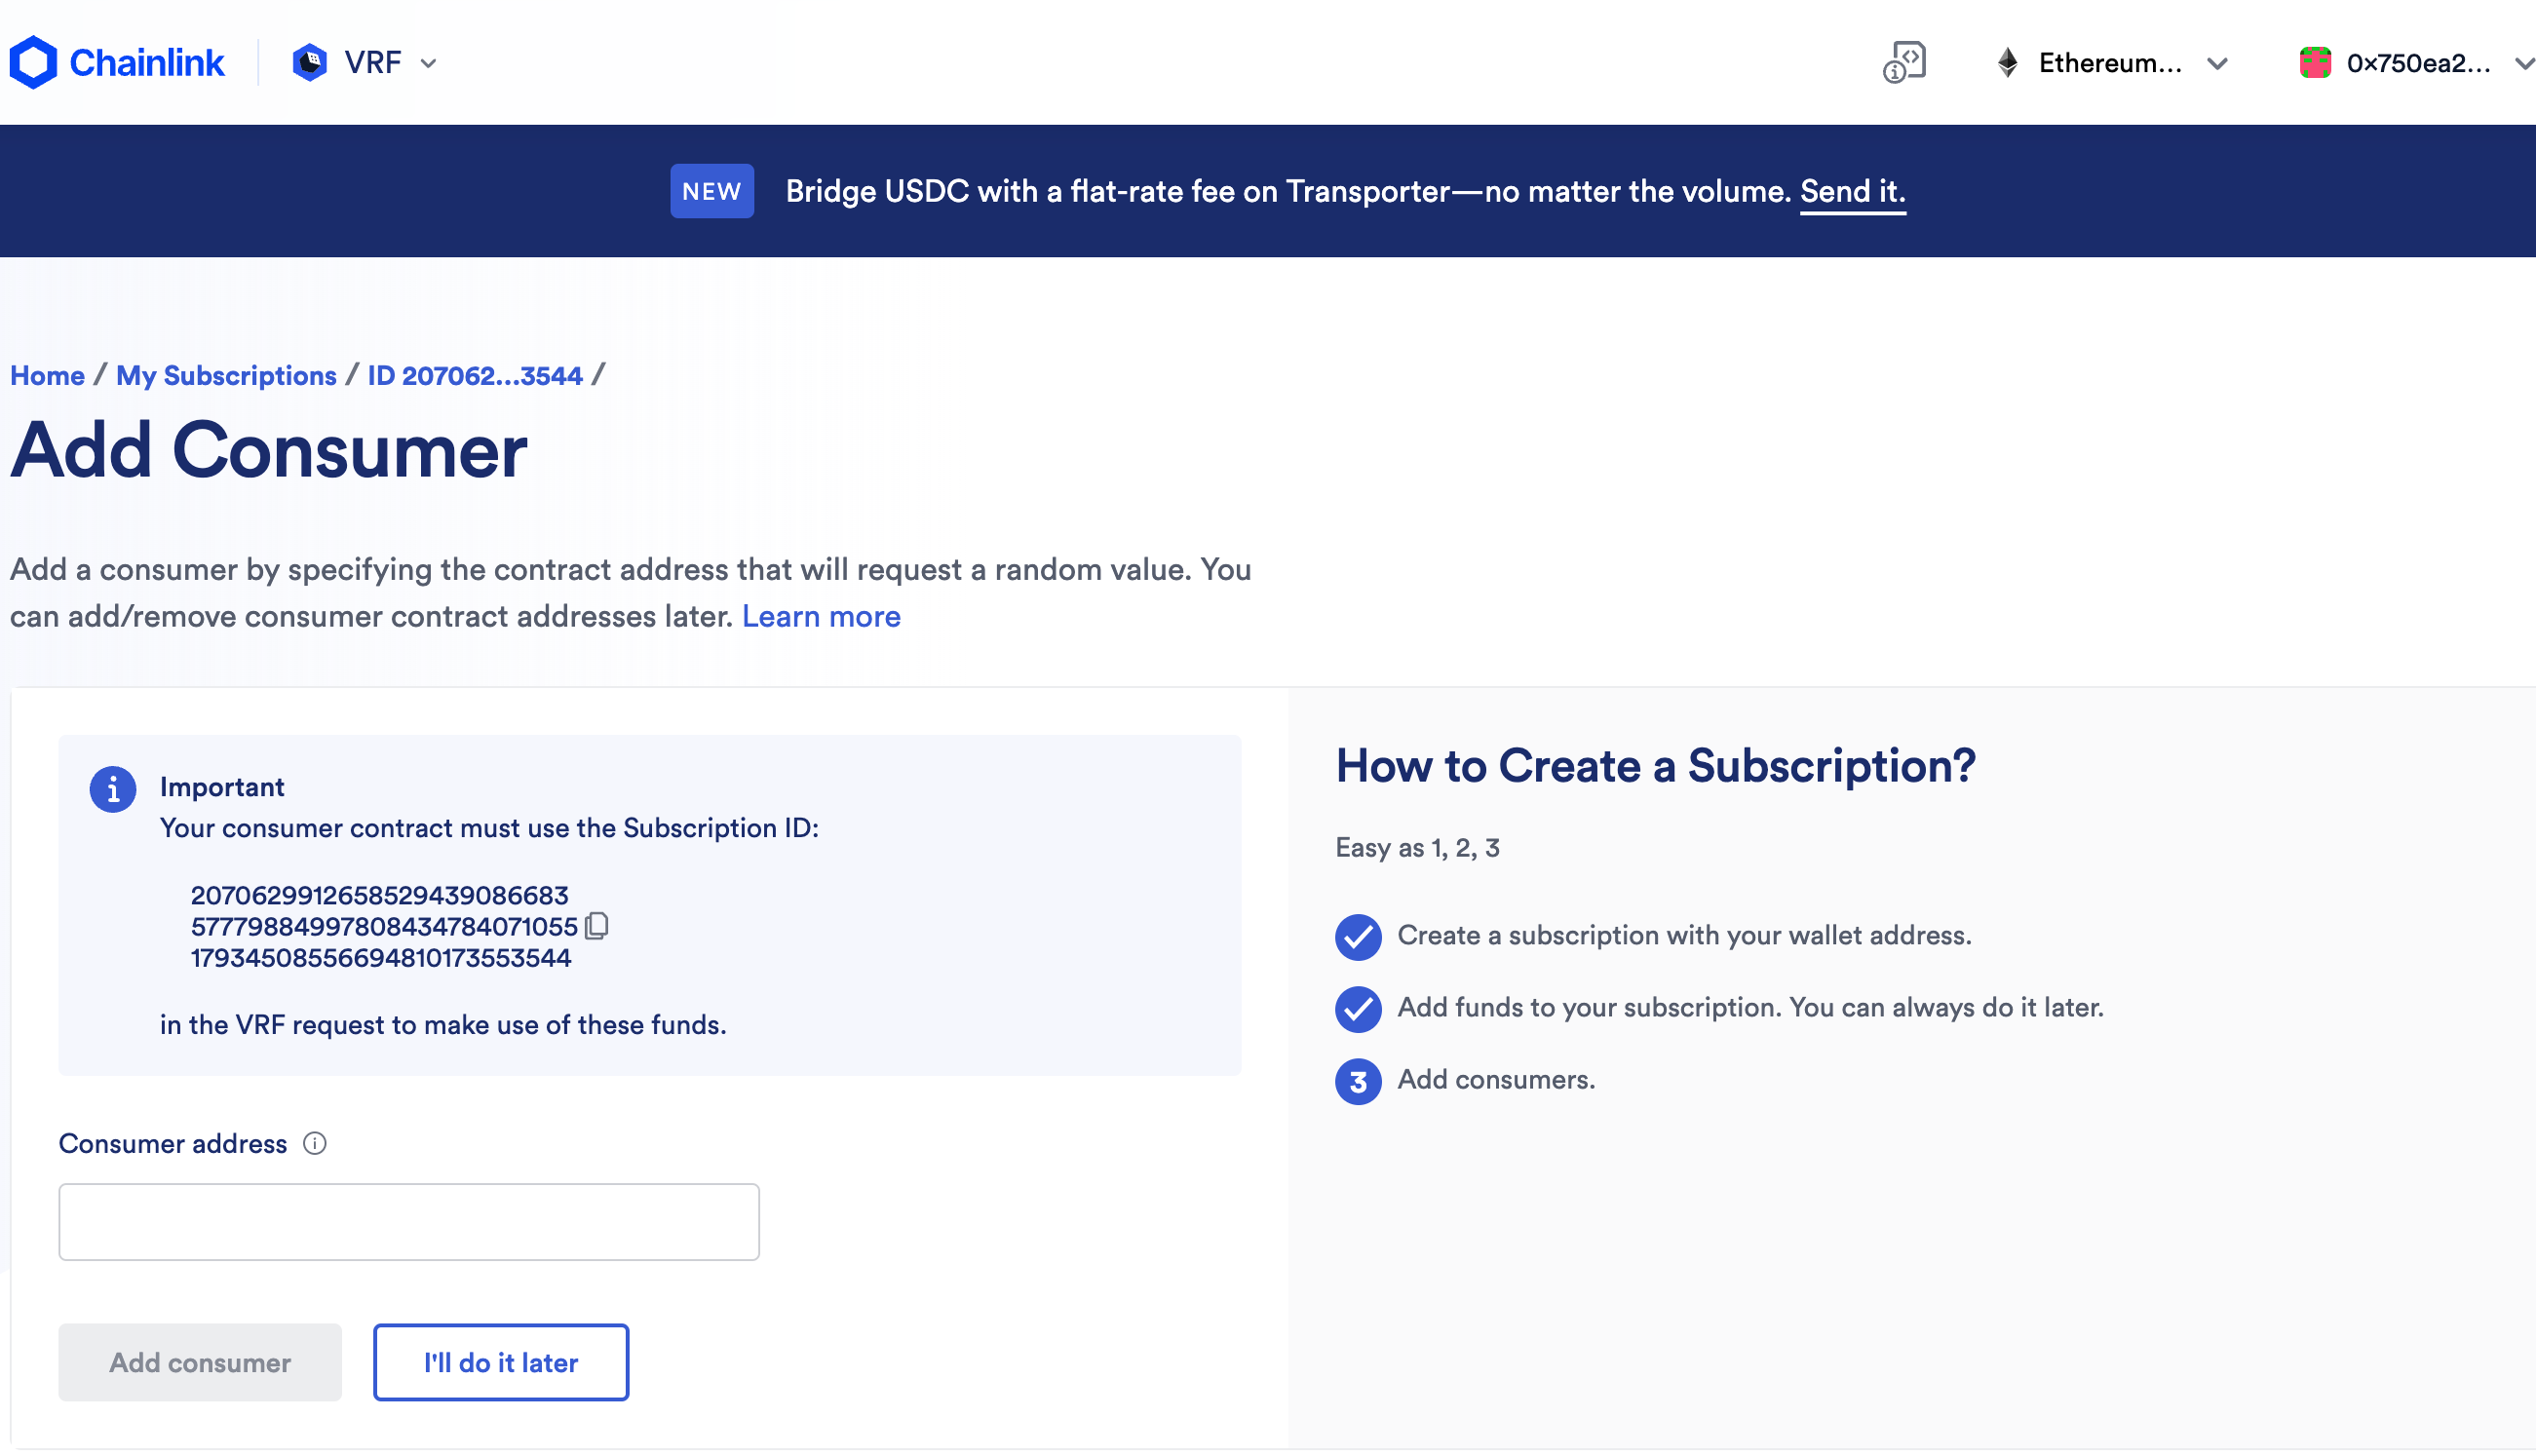The image size is (2536, 1456).
Task: Click the Ethereum... network label
Action: [x=2110, y=63]
